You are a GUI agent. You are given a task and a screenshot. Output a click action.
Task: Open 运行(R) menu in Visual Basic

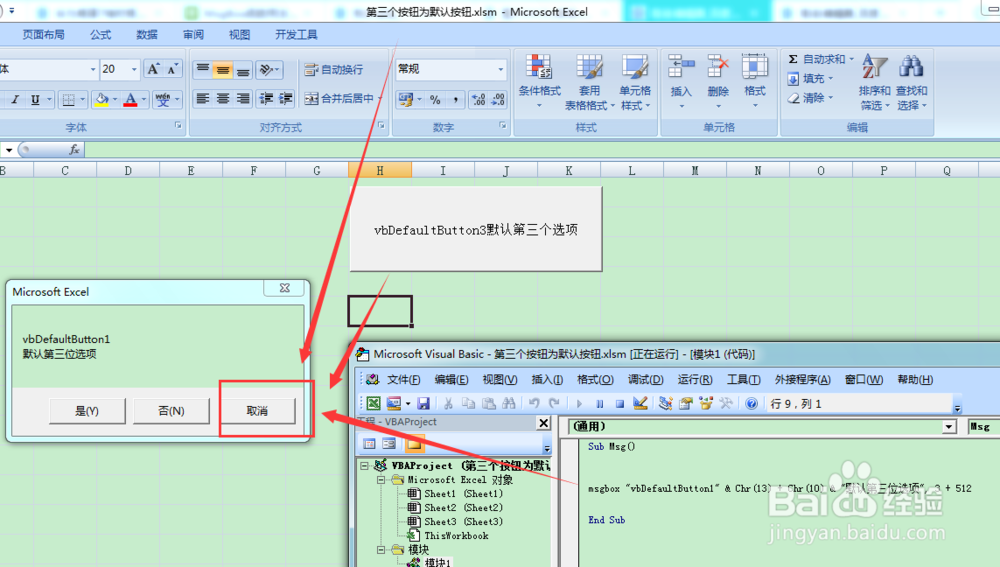[695, 379]
